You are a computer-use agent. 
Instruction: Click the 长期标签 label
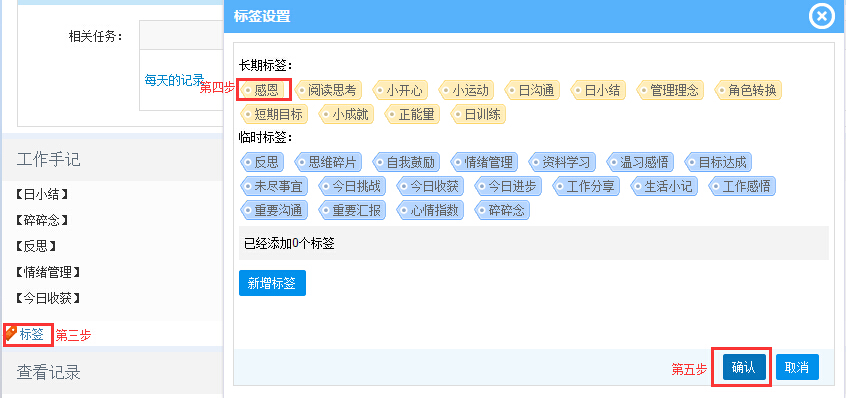265,65
